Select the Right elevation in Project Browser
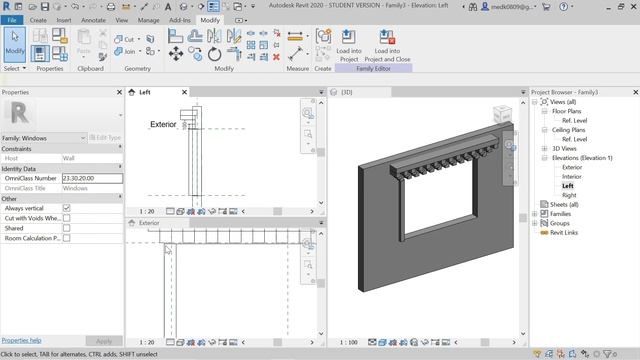The image size is (640, 360). coord(569,195)
